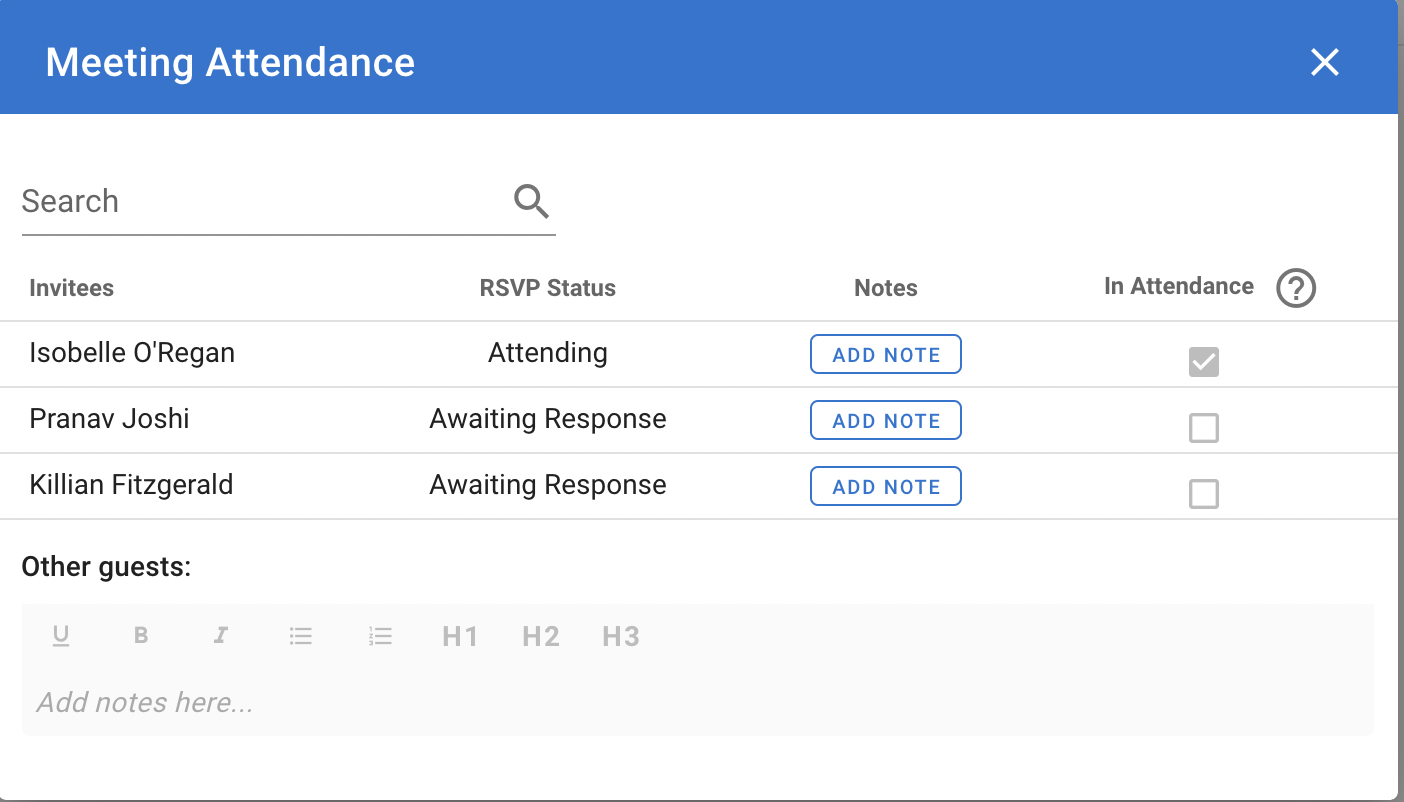Add a note for Pranav Joshi
This screenshot has height=802, width=1404.
tap(886, 420)
